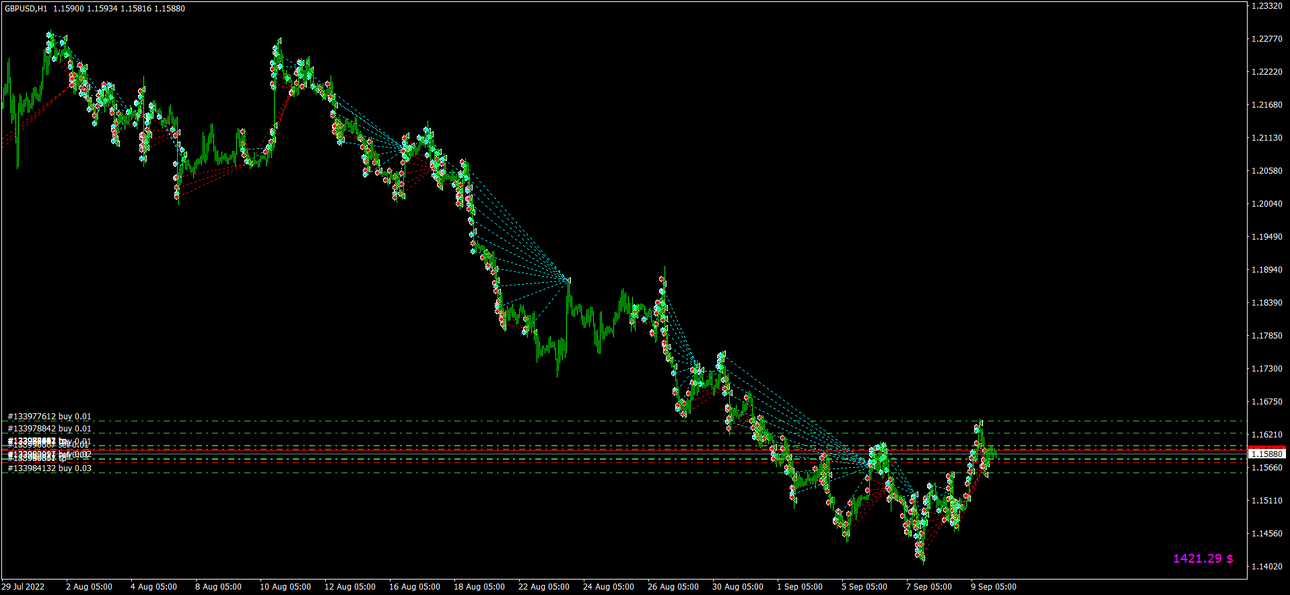Click price scale value 1.15110
Screen dimensions: 1290x595
click(x=1267, y=501)
